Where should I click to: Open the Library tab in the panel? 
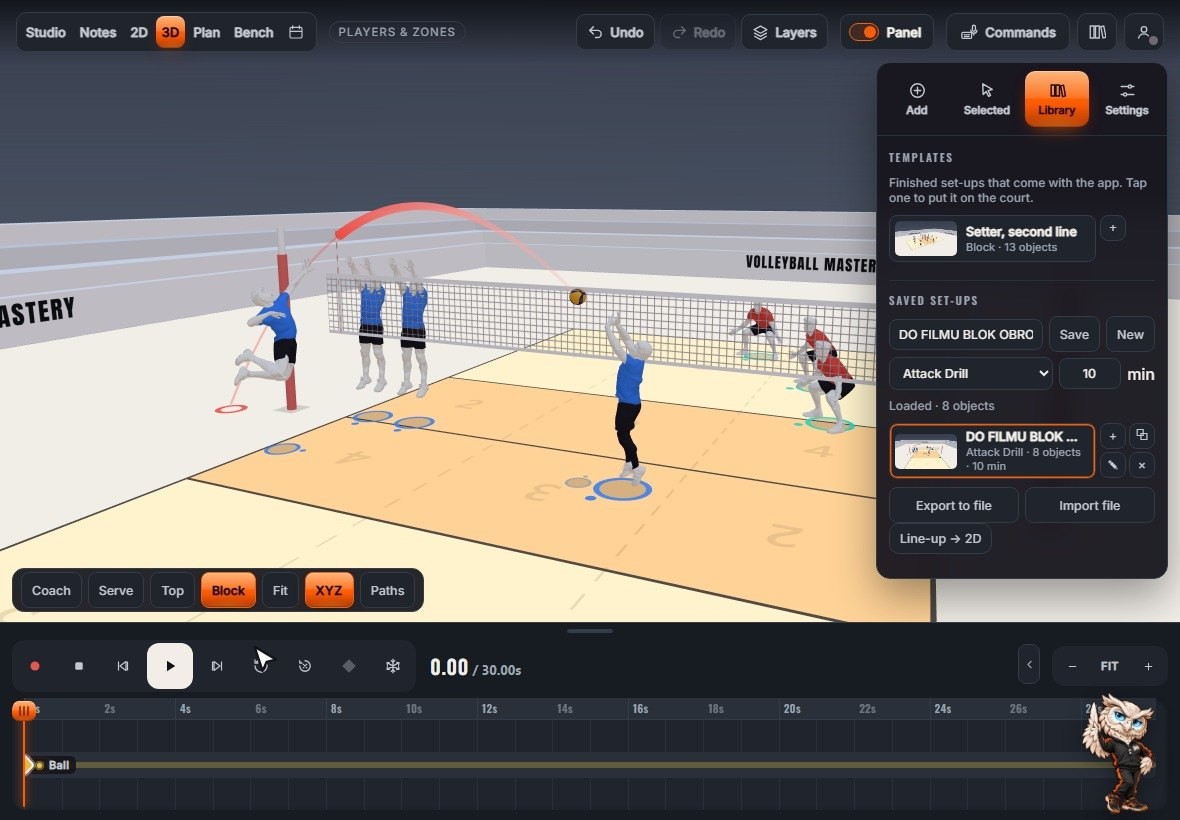[1057, 99]
